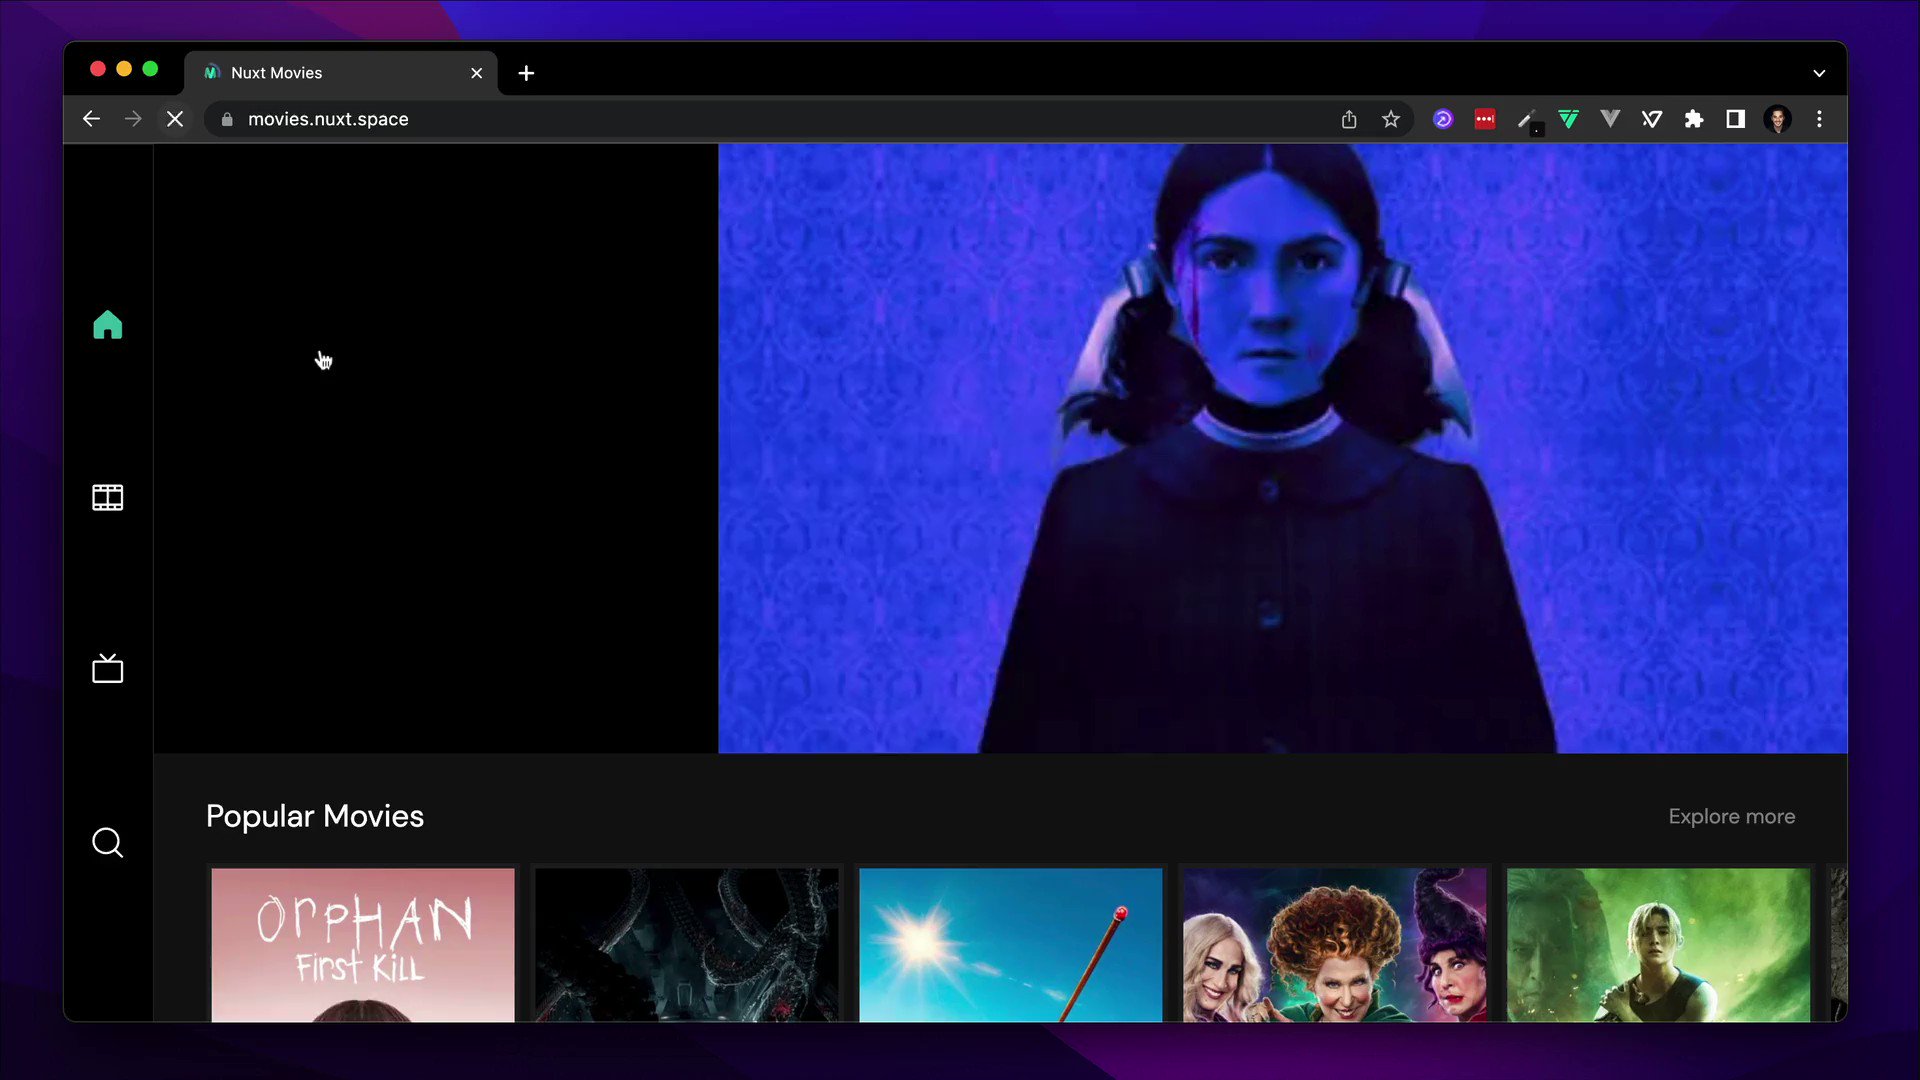Toggle the browser side panel icon

pos(1735,120)
